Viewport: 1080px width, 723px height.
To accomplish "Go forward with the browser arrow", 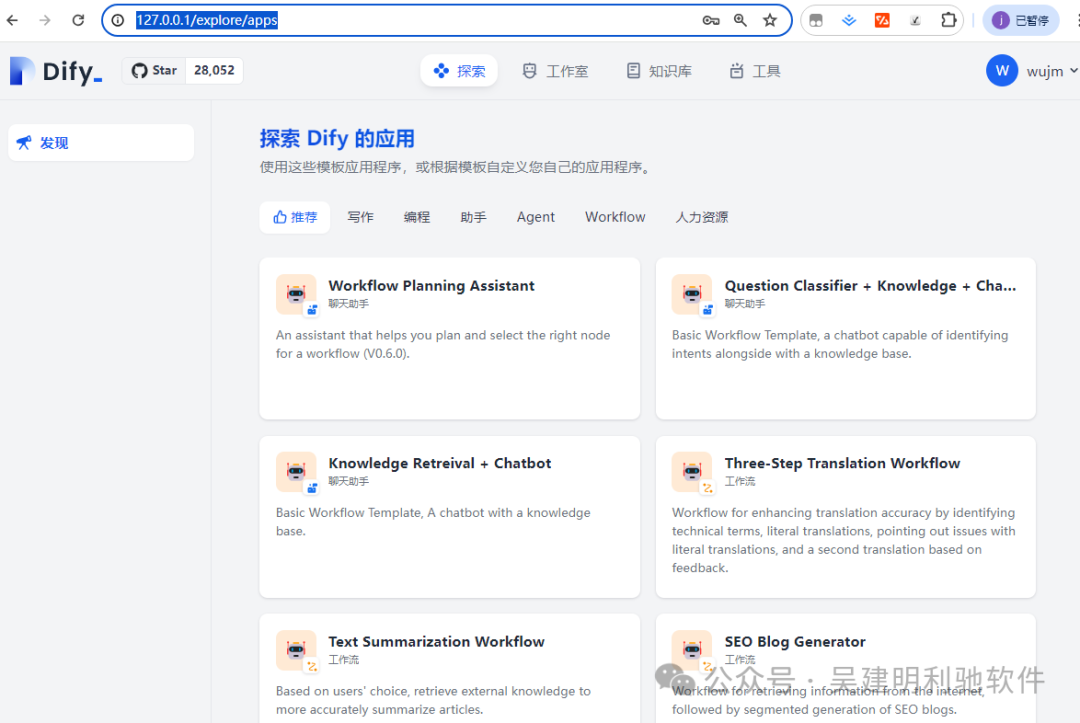I will [x=45, y=20].
